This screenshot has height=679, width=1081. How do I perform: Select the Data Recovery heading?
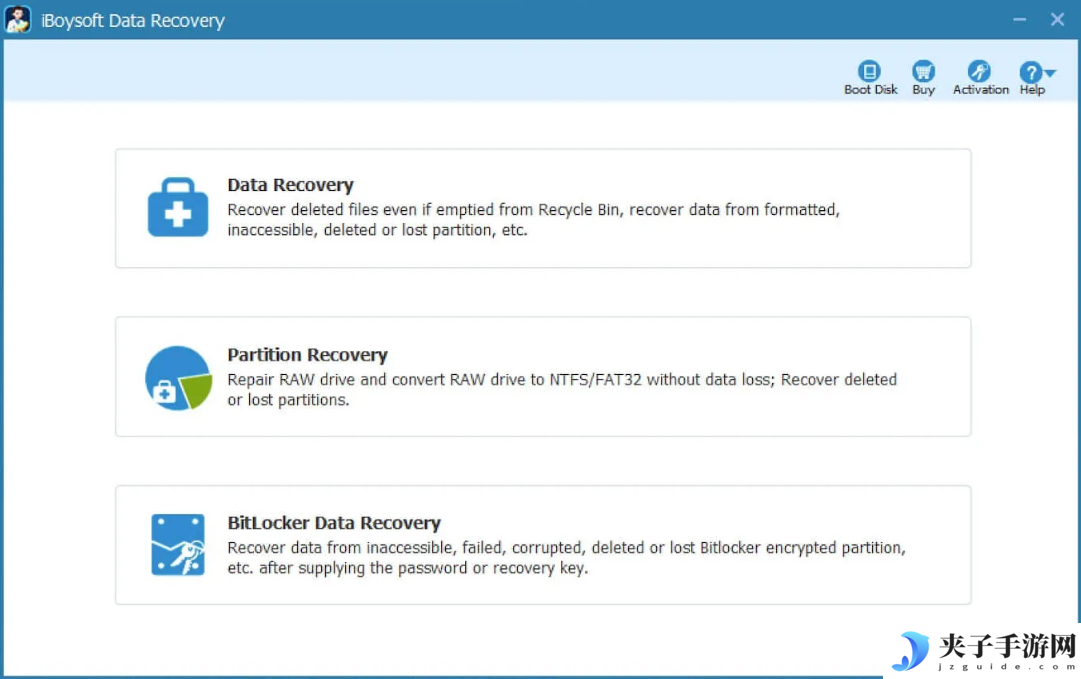tap(290, 185)
